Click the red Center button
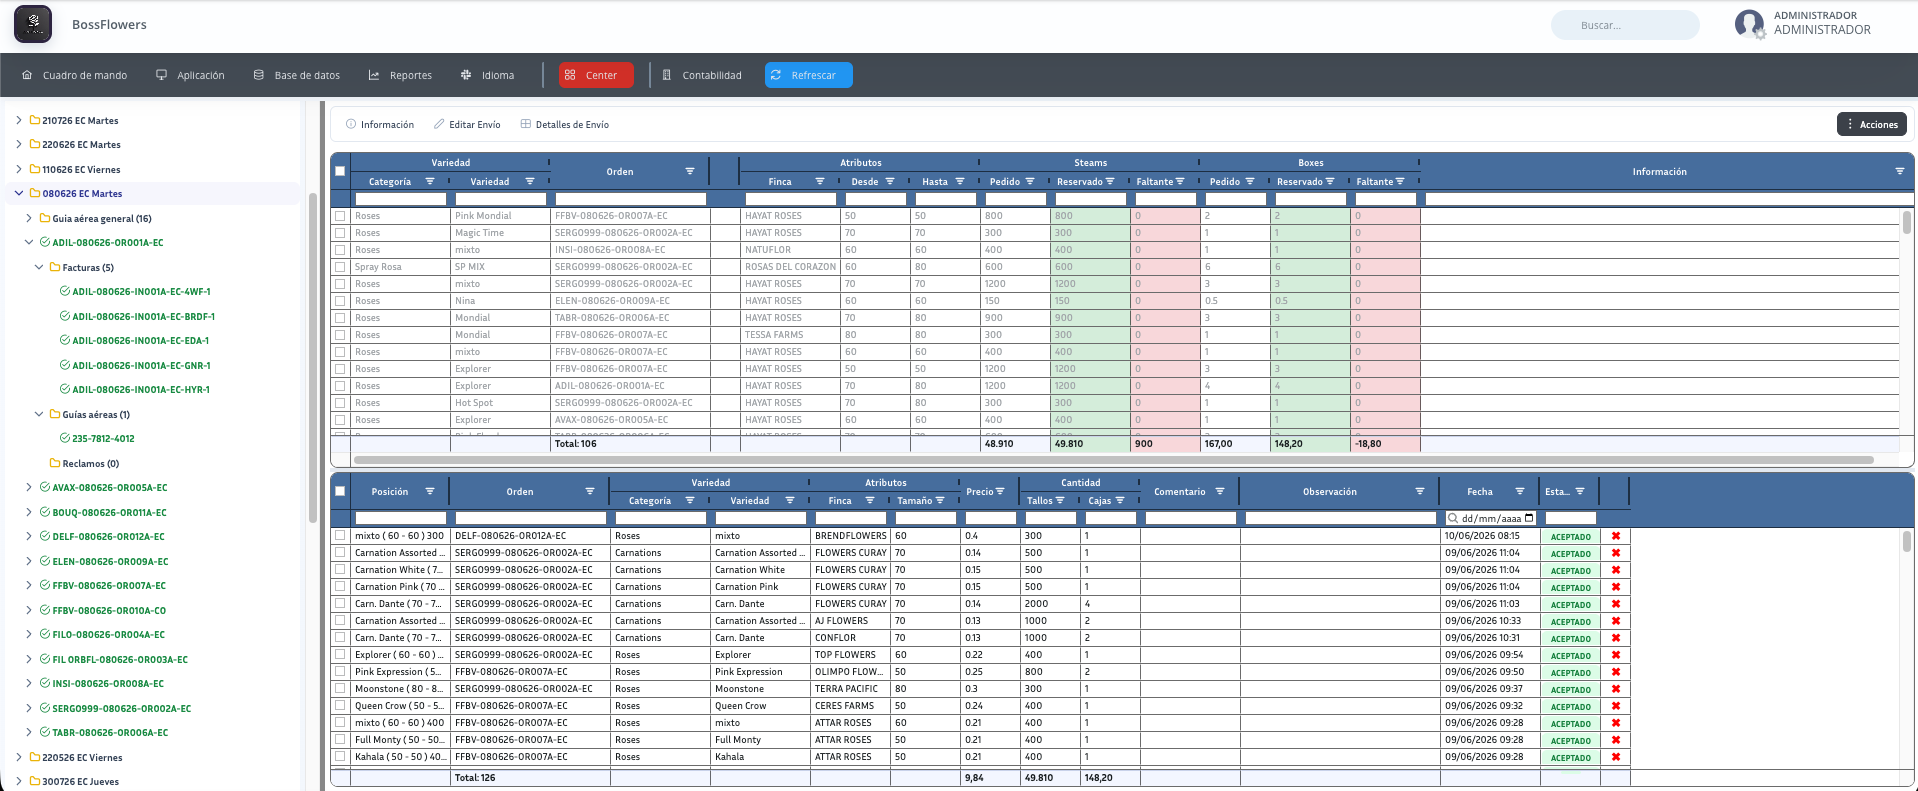Viewport: 1918px width, 791px height. (x=596, y=75)
